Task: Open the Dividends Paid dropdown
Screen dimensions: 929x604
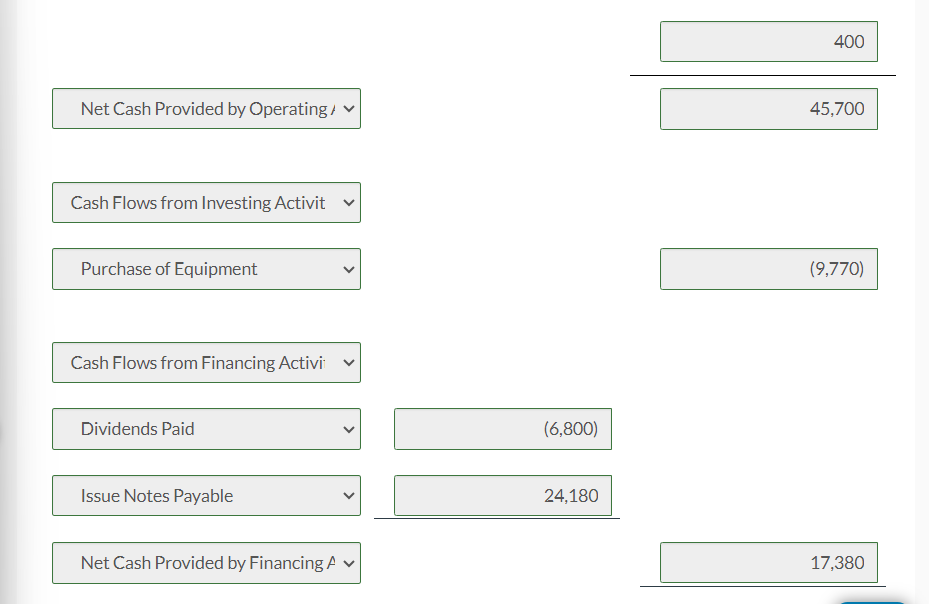Action: click(x=206, y=429)
